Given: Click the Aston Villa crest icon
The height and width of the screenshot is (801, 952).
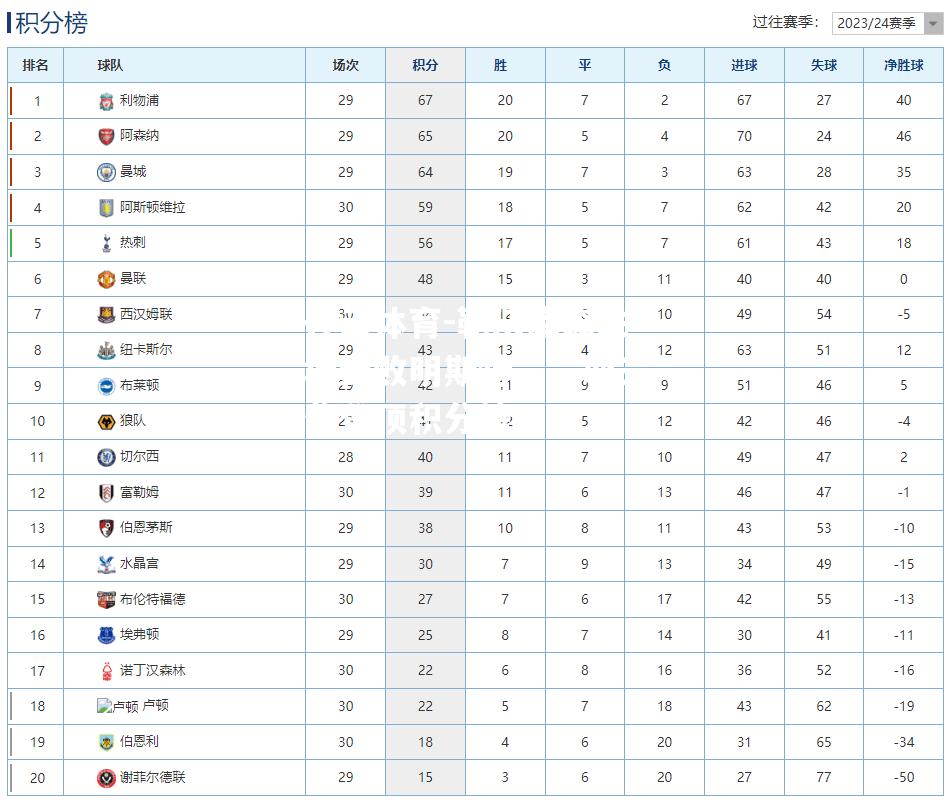Looking at the screenshot, I should pyautogui.click(x=106, y=208).
